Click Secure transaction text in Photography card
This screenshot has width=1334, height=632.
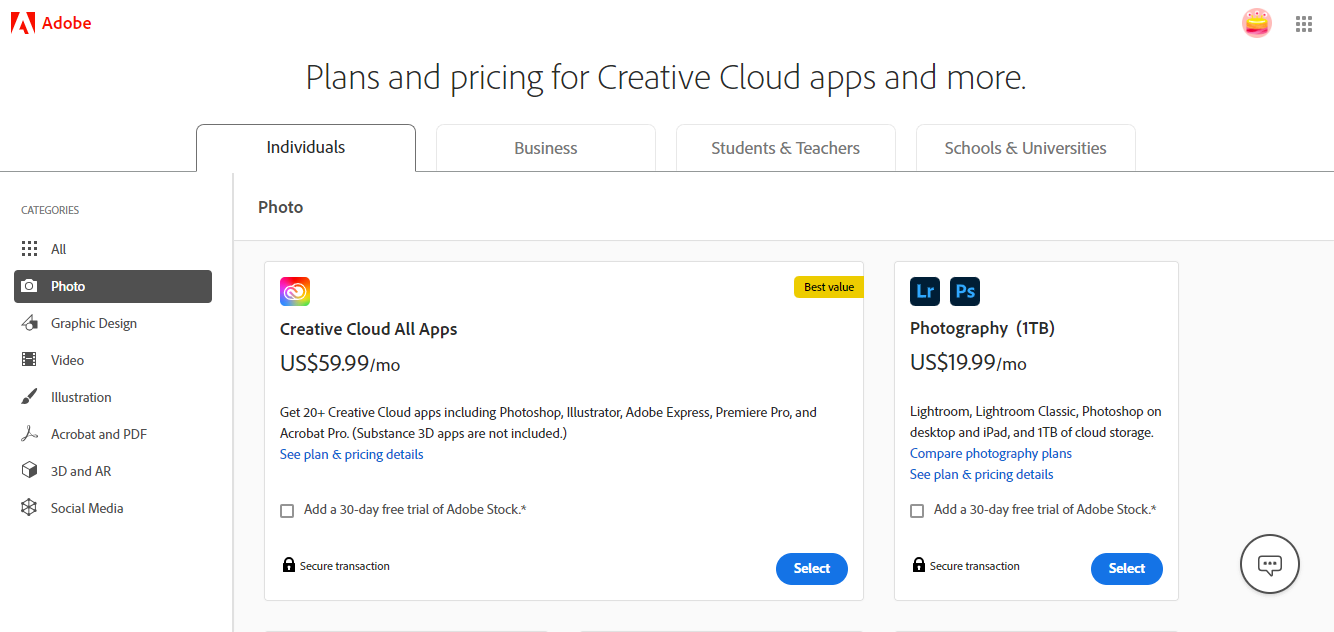[975, 566]
